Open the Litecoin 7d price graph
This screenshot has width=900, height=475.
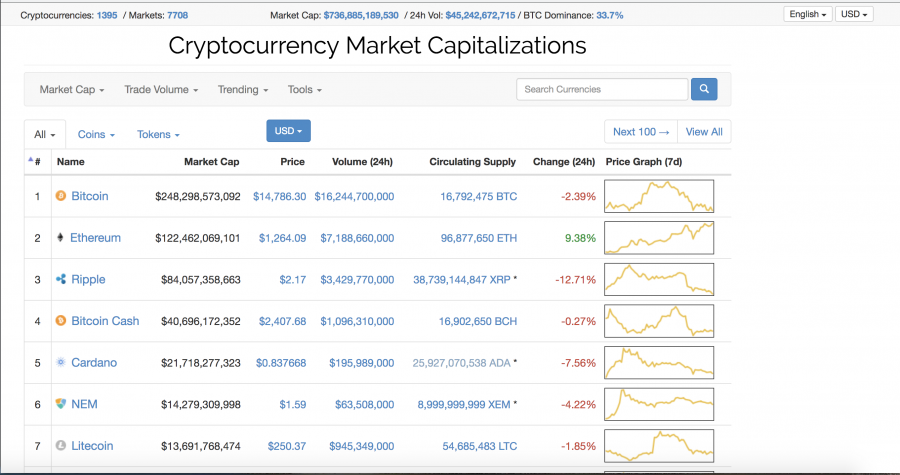coord(659,446)
